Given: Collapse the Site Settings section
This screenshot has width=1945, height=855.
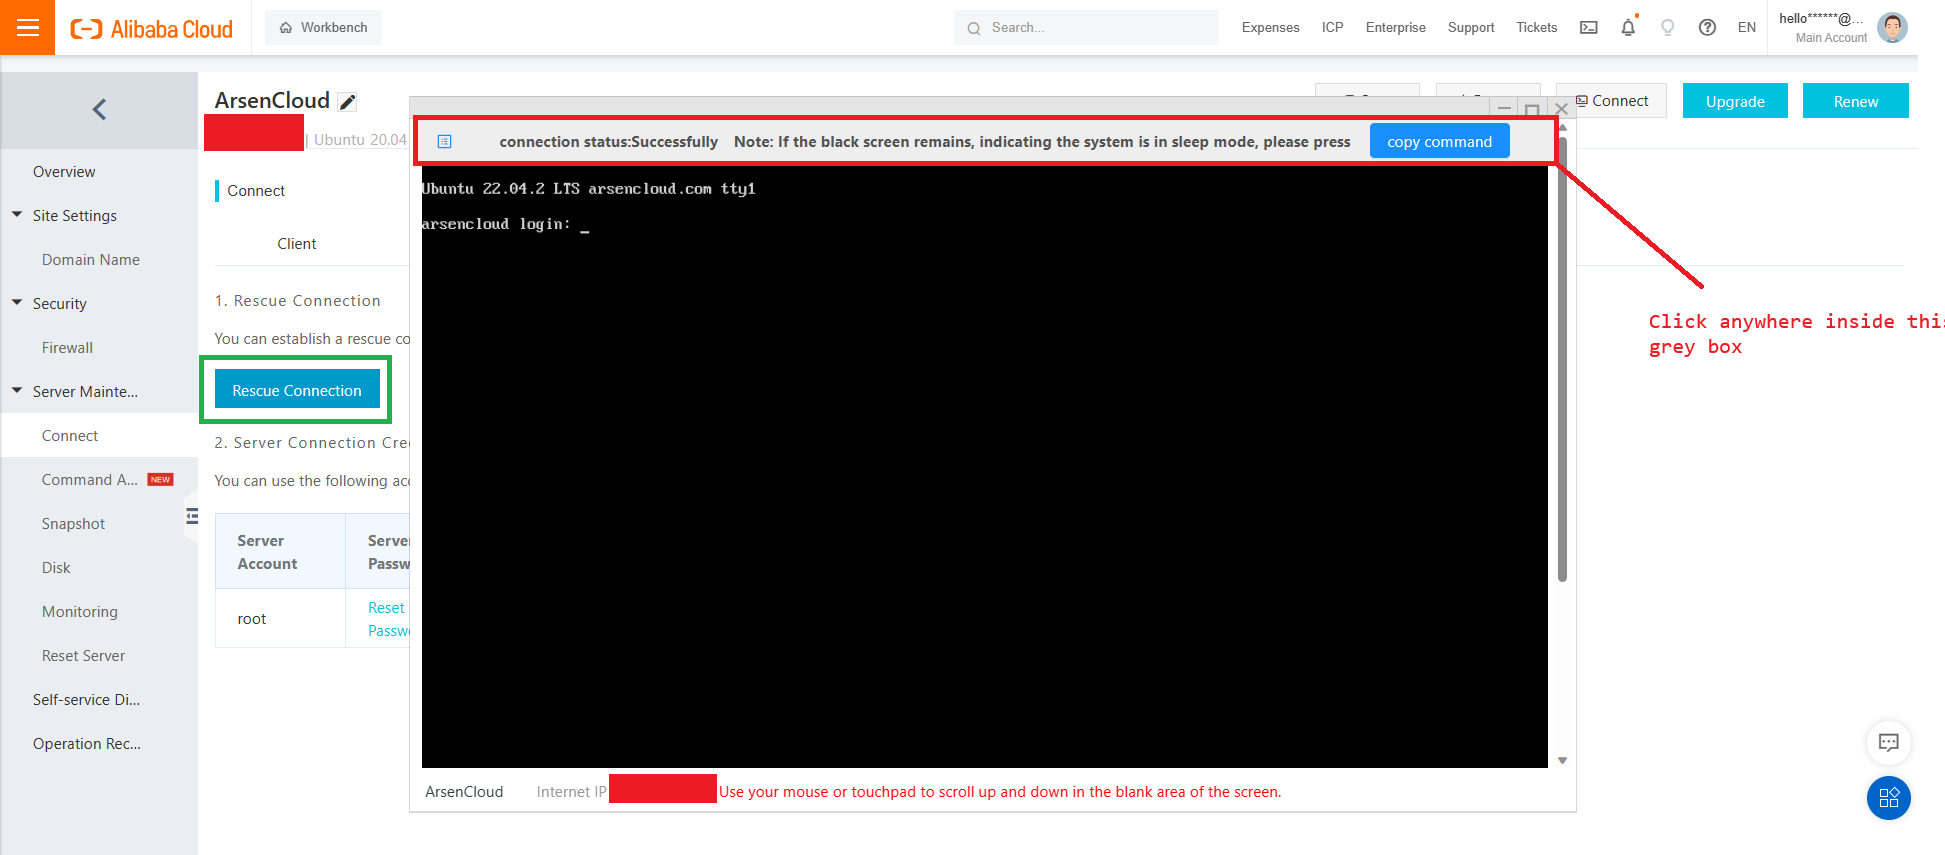Looking at the screenshot, I should pos(17,215).
